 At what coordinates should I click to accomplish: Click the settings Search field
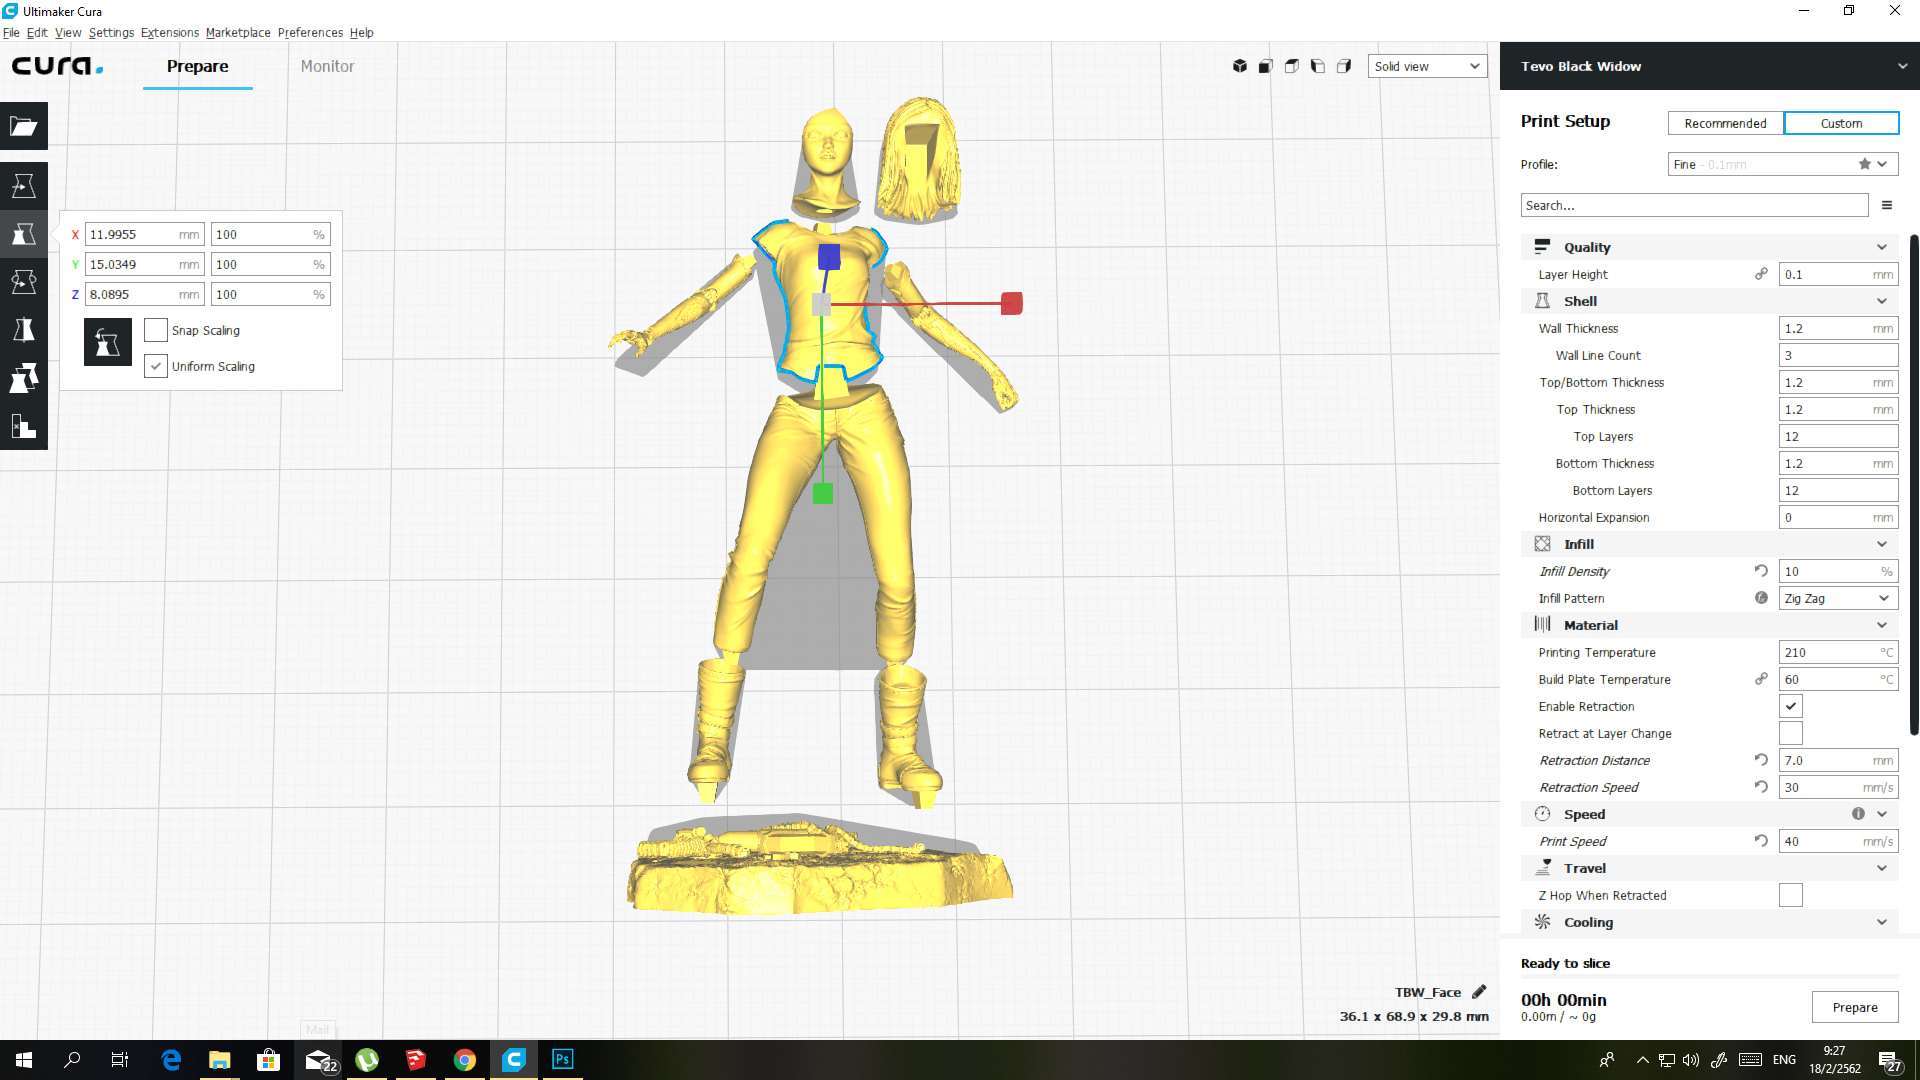pyautogui.click(x=1695, y=205)
